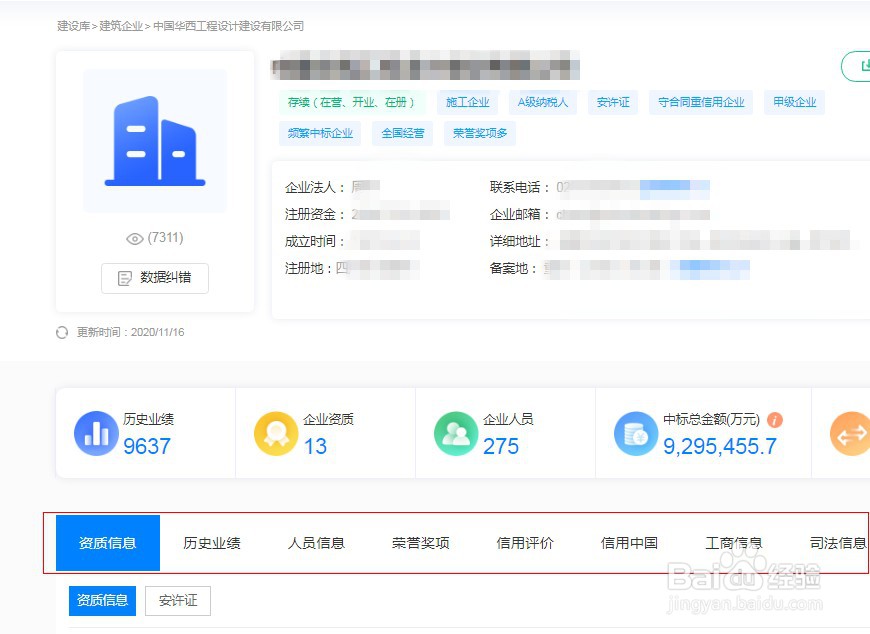Image resolution: width=870 pixels, height=634 pixels.
Task: Click the eye icon showing view count 7311
Action: (x=135, y=238)
